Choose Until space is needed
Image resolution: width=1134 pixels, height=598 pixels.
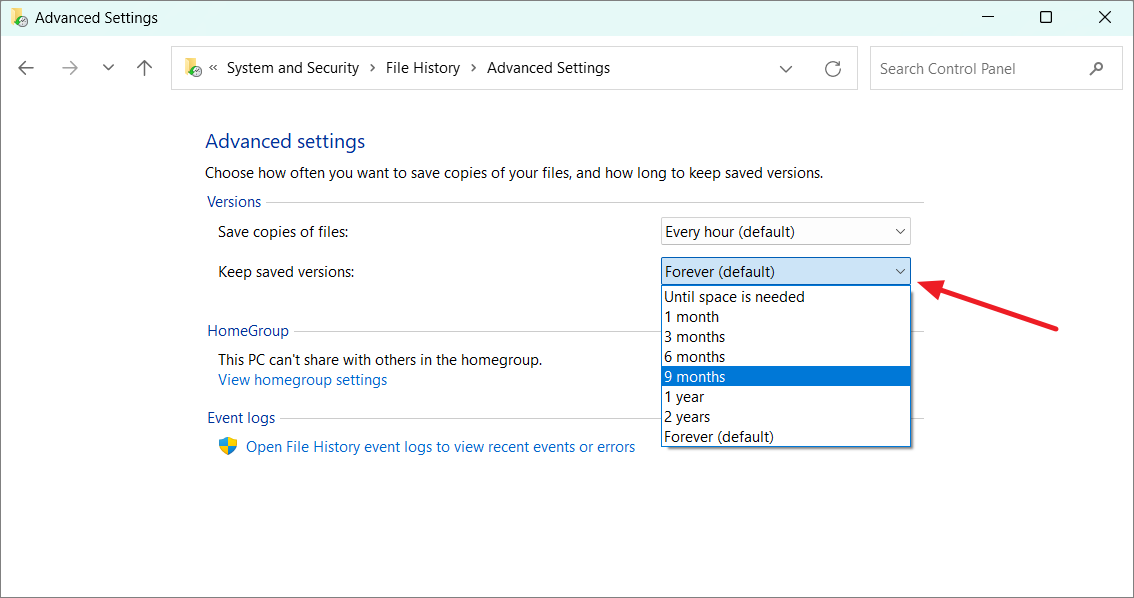(x=785, y=297)
